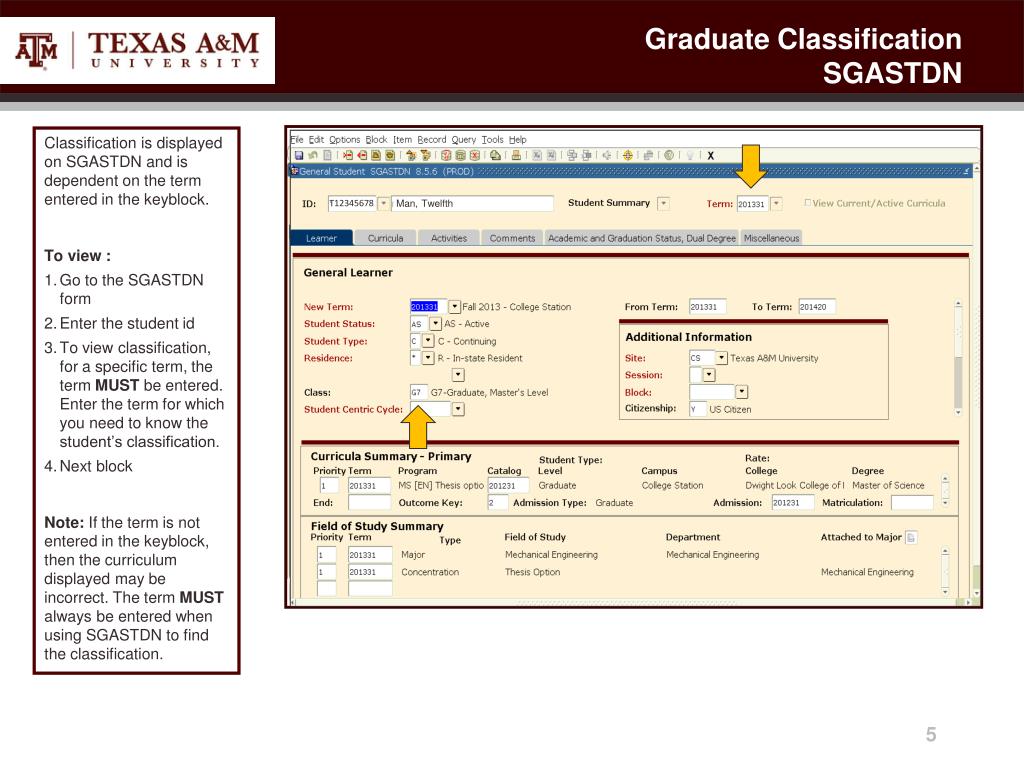This screenshot has height=768, width=1024.
Task: Switch to the Learner tab
Action: coord(321,238)
